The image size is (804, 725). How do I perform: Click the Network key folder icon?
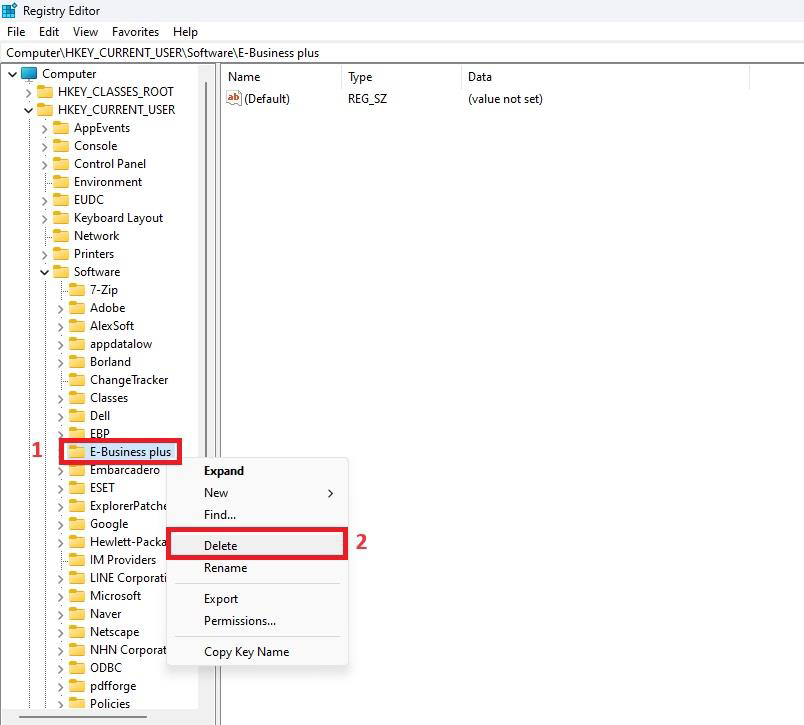pos(60,236)
